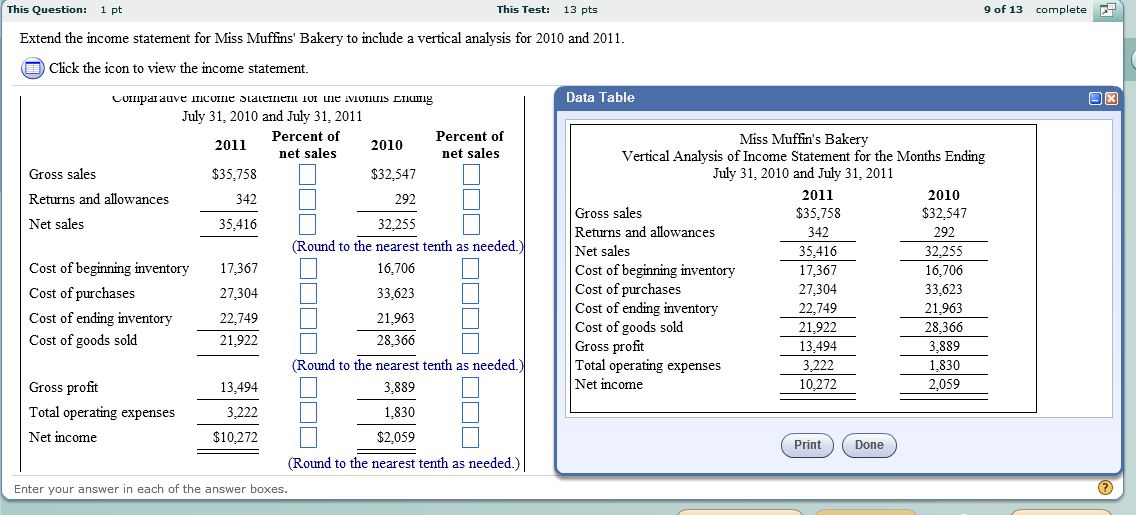Select Cost of goods sold 2010 percent box
1136x515 pixels.
point(471,343)
